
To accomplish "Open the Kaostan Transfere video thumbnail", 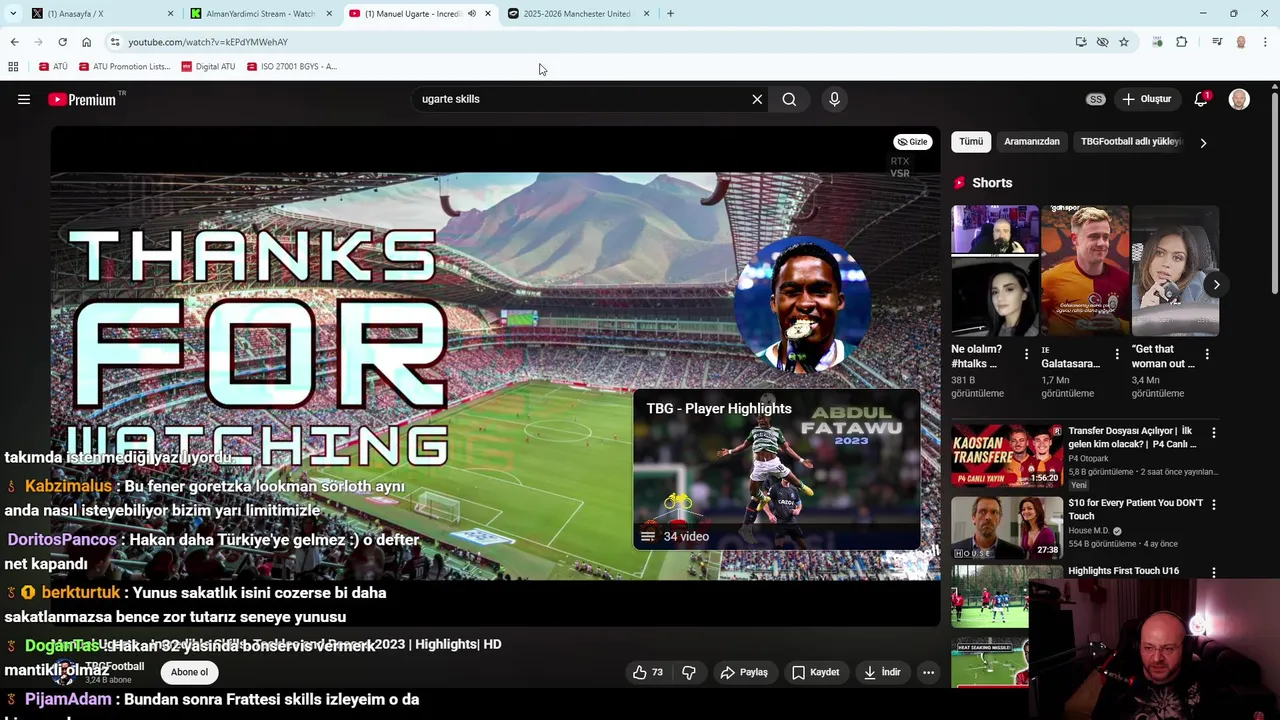I will pos(1007,455).
